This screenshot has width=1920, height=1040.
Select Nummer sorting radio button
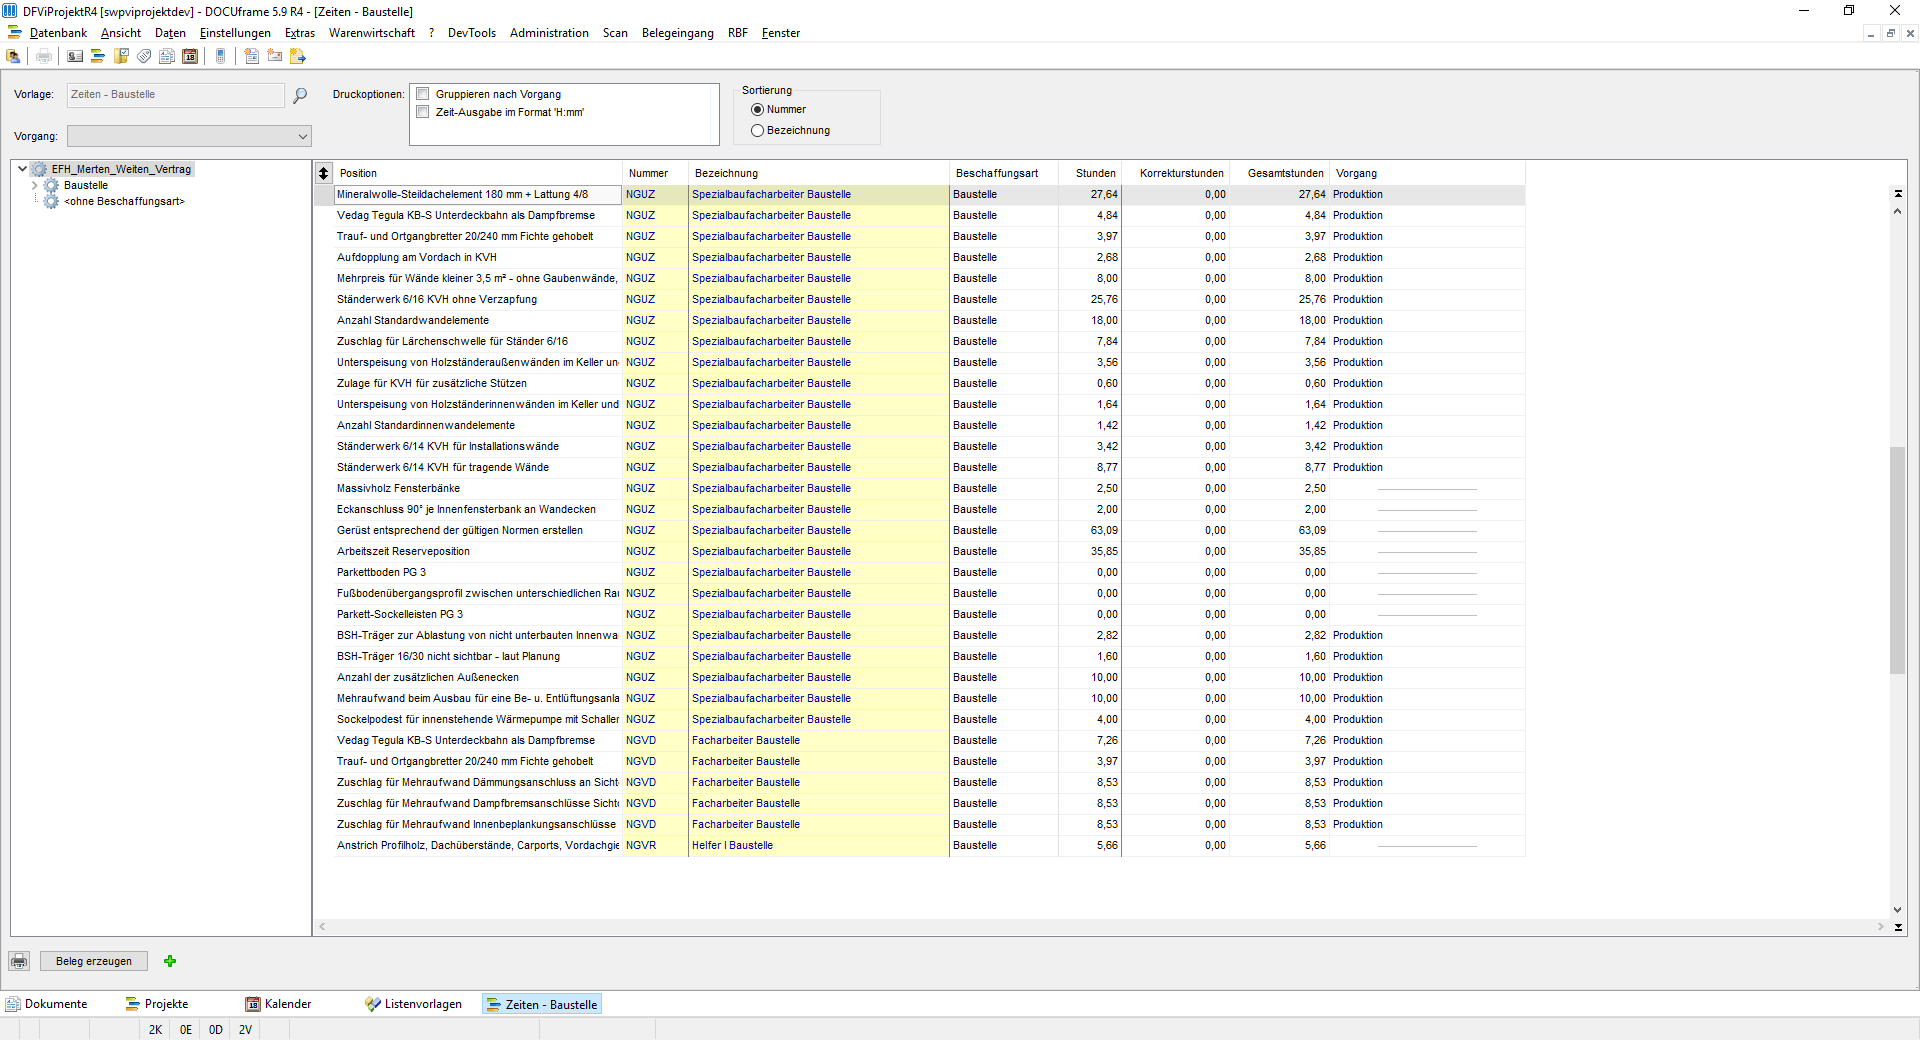[757, 109]
